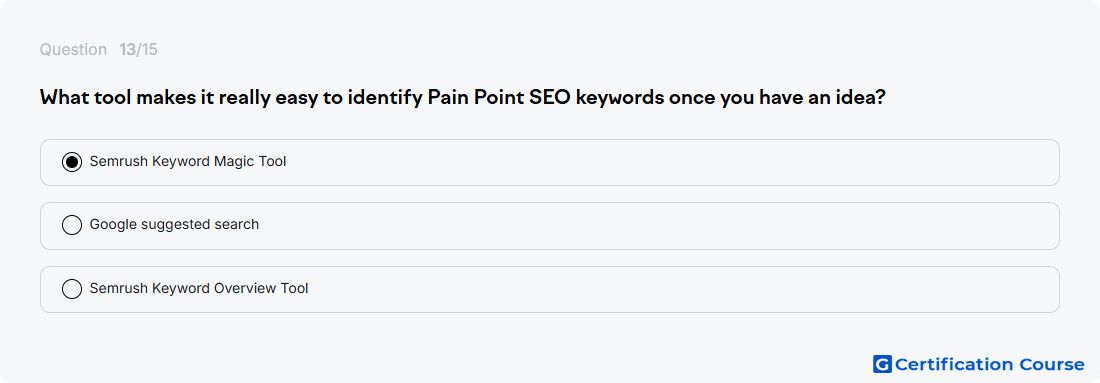The height and width of the screenshot is (383, 1100).
Task: Select the Semrush Keyword Magic Tool radio button
Action: click(x=72, y=162)
